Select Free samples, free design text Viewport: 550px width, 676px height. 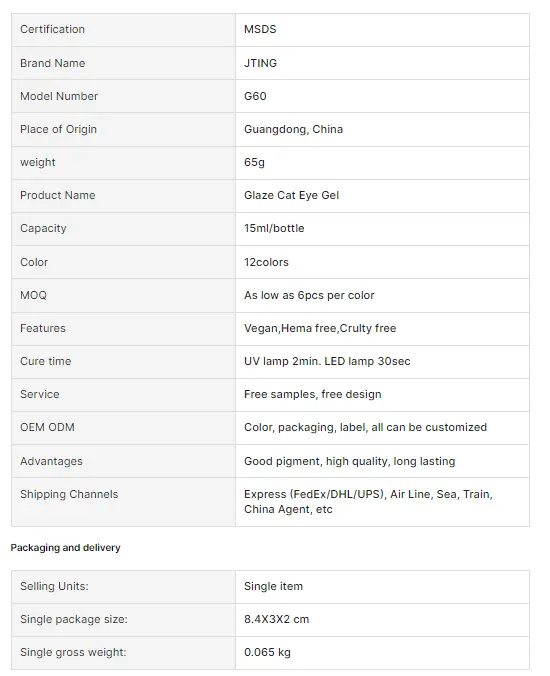pyautogui.click(x=312, y=394)
